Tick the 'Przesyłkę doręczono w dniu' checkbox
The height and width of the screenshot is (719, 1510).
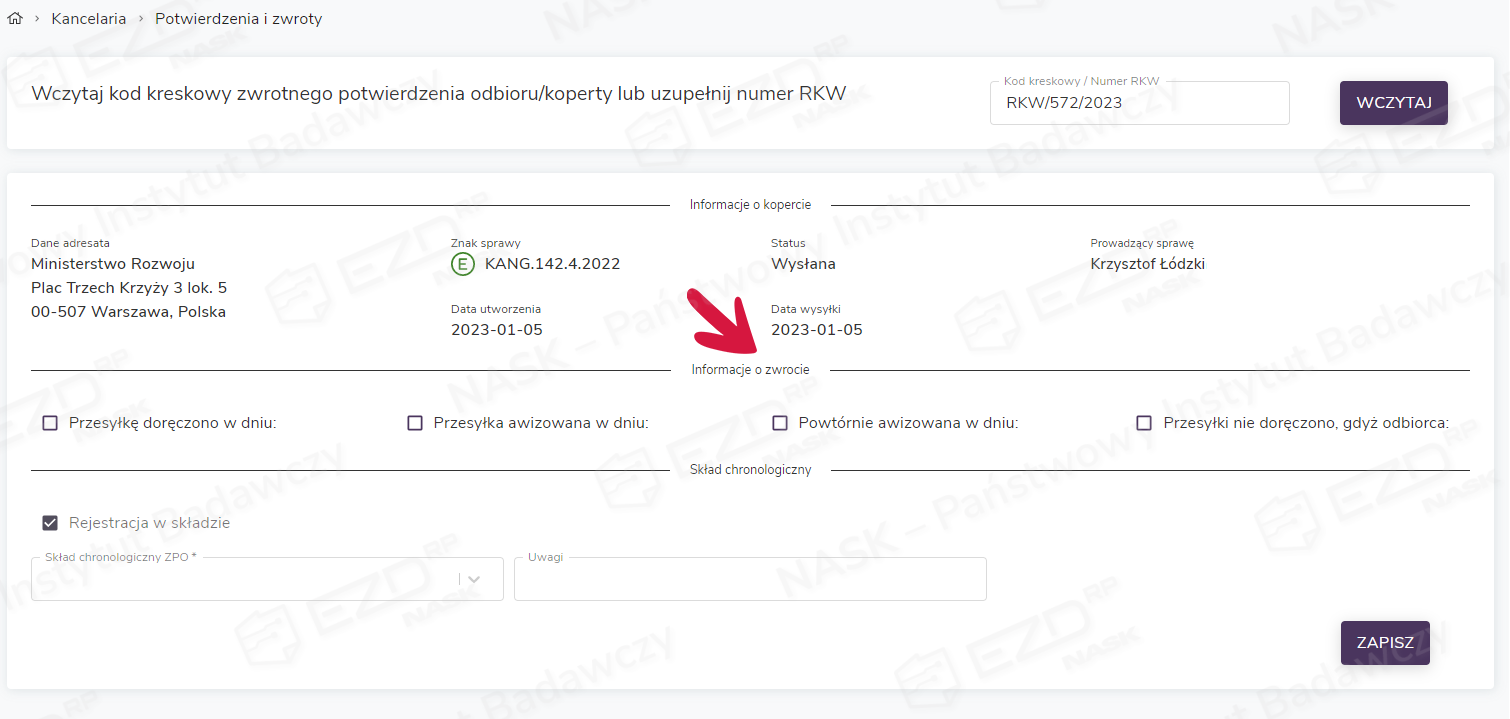point(50,423)
